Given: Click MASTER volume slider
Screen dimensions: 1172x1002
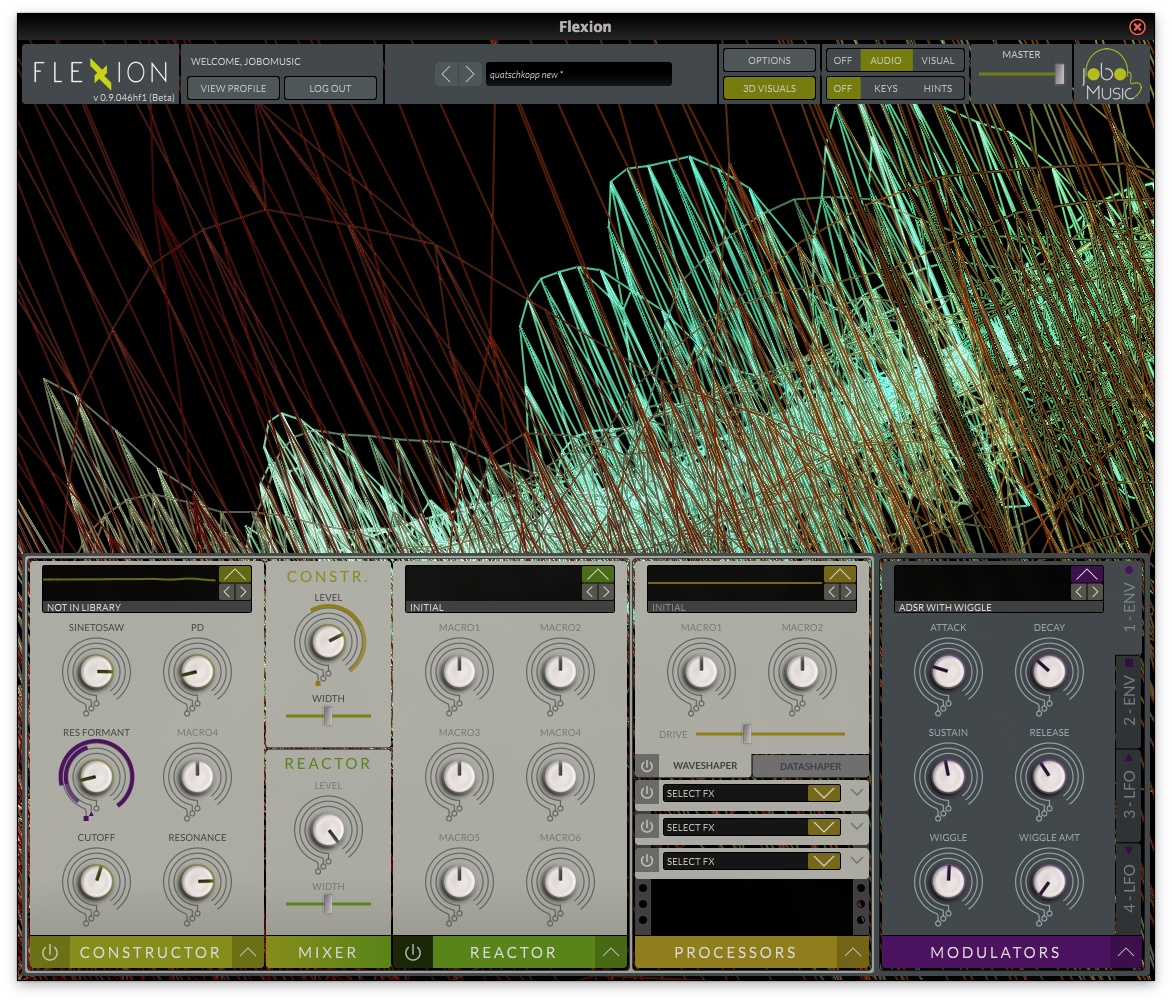Looking at the screenshot, I should 1021,73.
